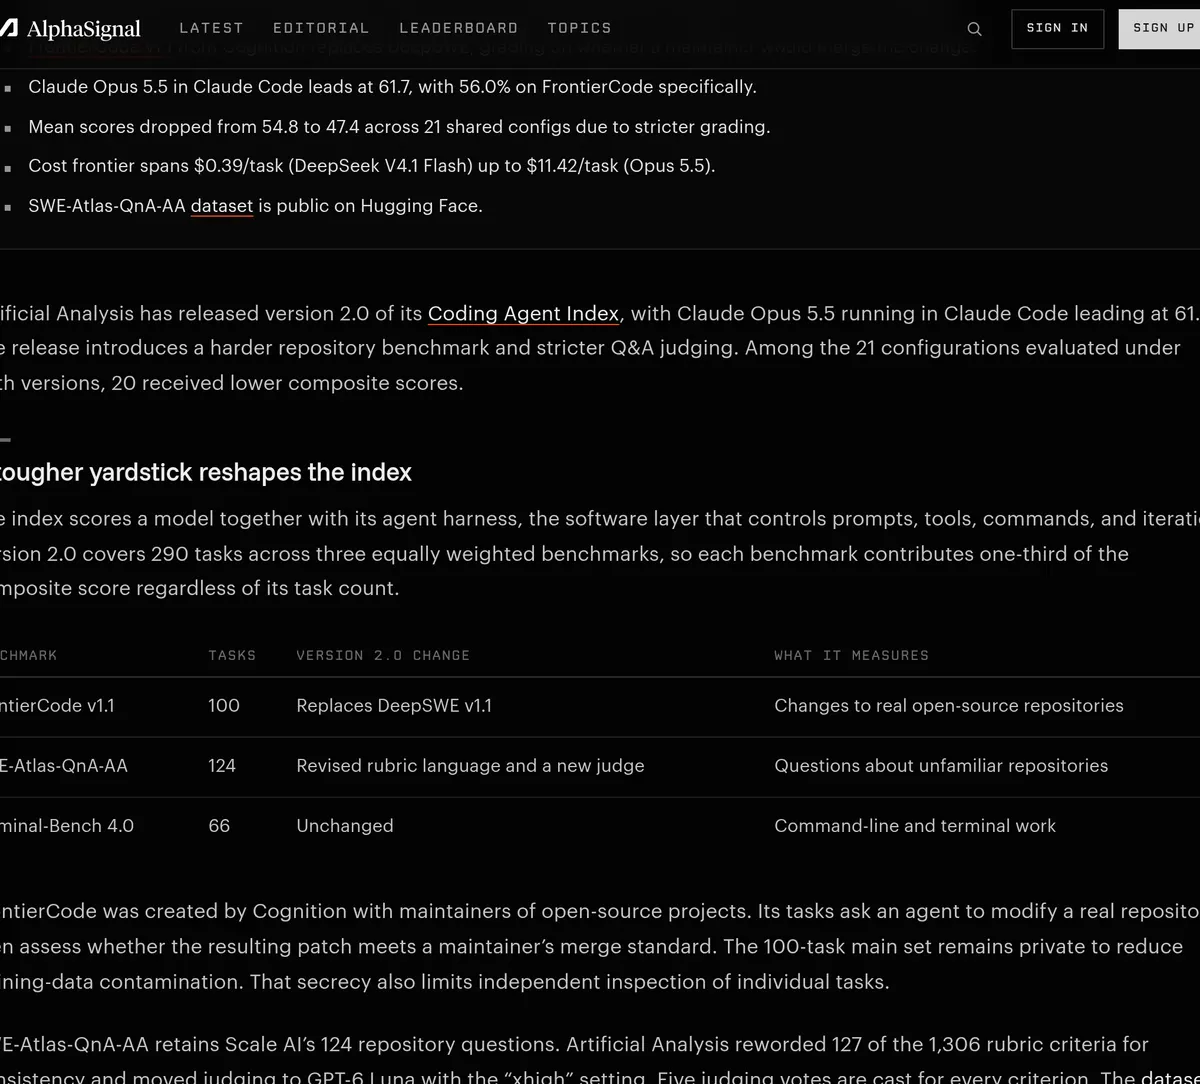Image resolution: width=1200 pixels, height=1084 pixels.
Task: Click the AlphaSignal wordmark
Action: pyautogui.click(x=83, y=29)
